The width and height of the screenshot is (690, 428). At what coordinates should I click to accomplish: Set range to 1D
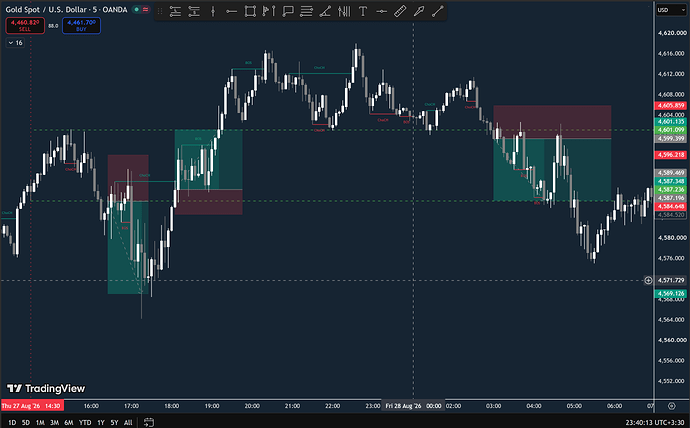[12, 422]
